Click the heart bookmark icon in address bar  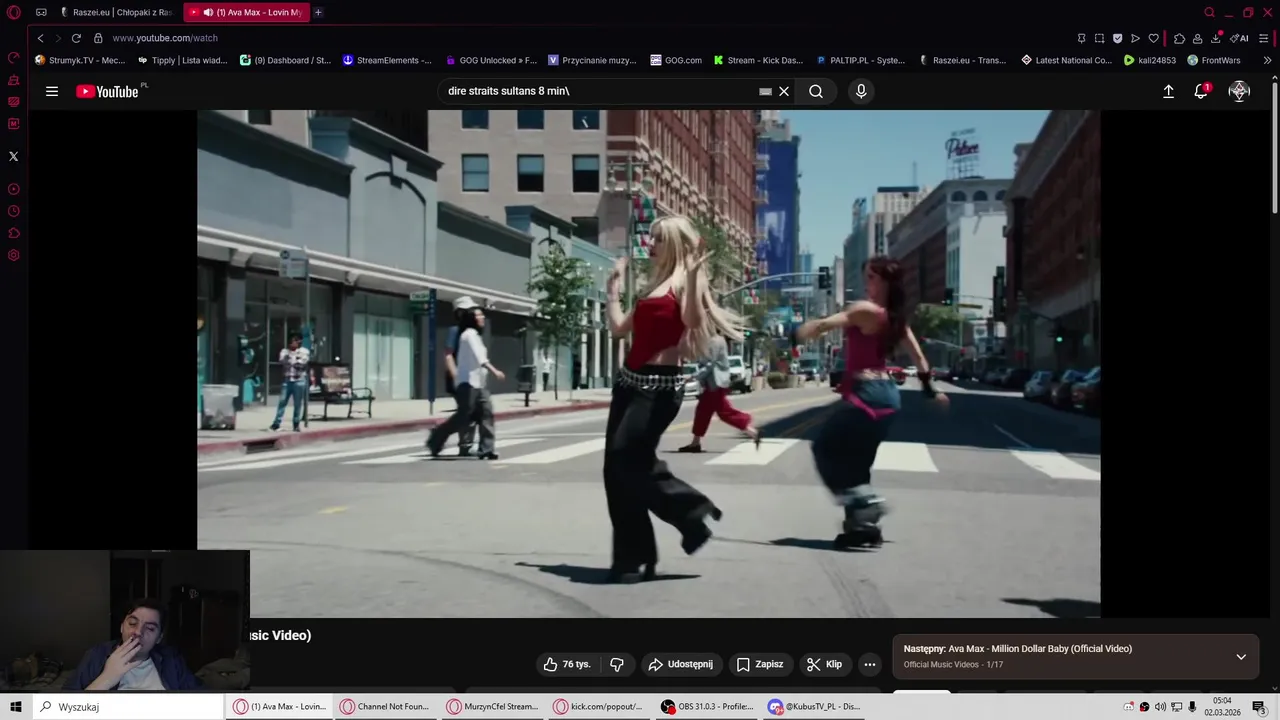[x=1153, y=38]
